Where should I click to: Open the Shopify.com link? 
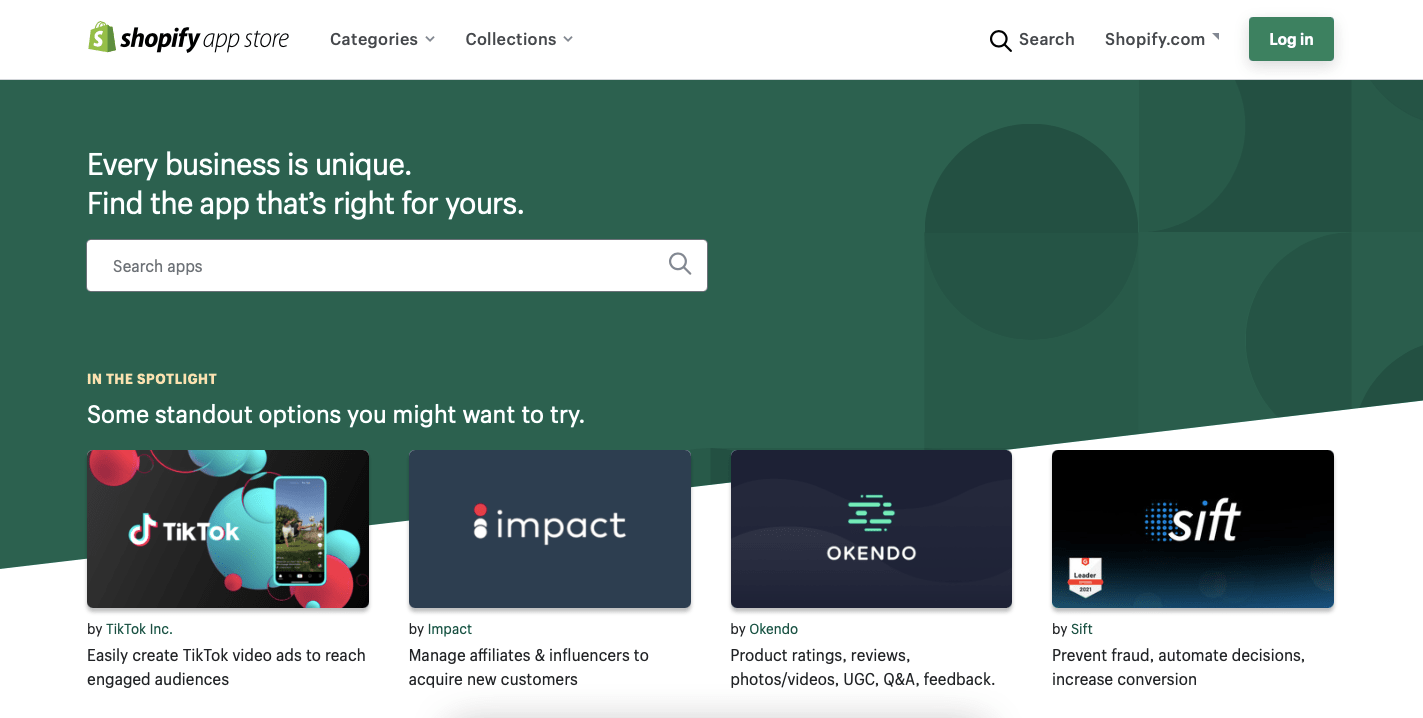coord(1155,39)
